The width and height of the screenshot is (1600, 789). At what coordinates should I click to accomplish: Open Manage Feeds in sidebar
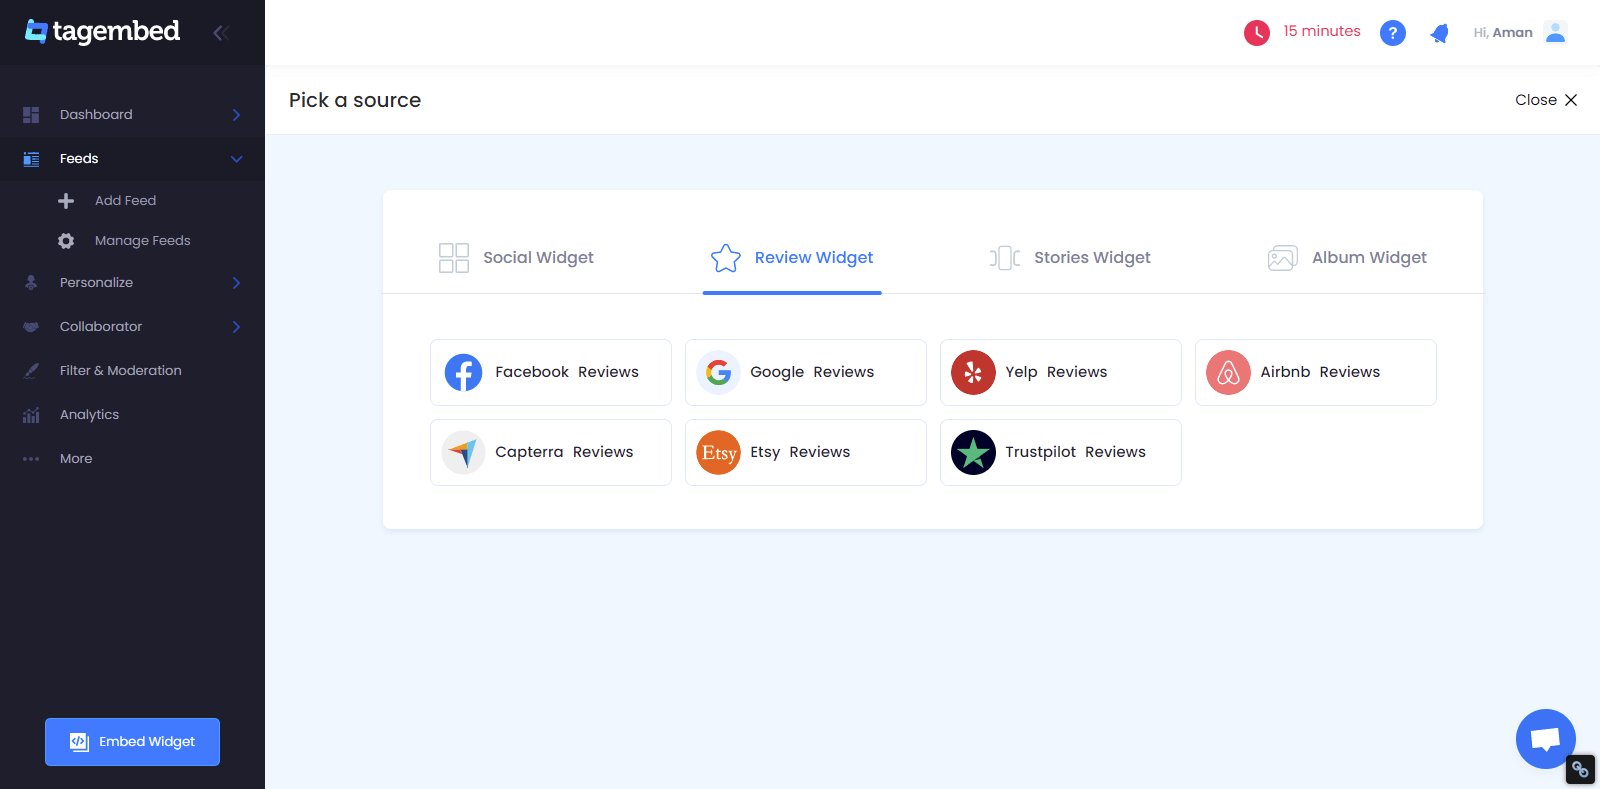[x=142, y=241]
